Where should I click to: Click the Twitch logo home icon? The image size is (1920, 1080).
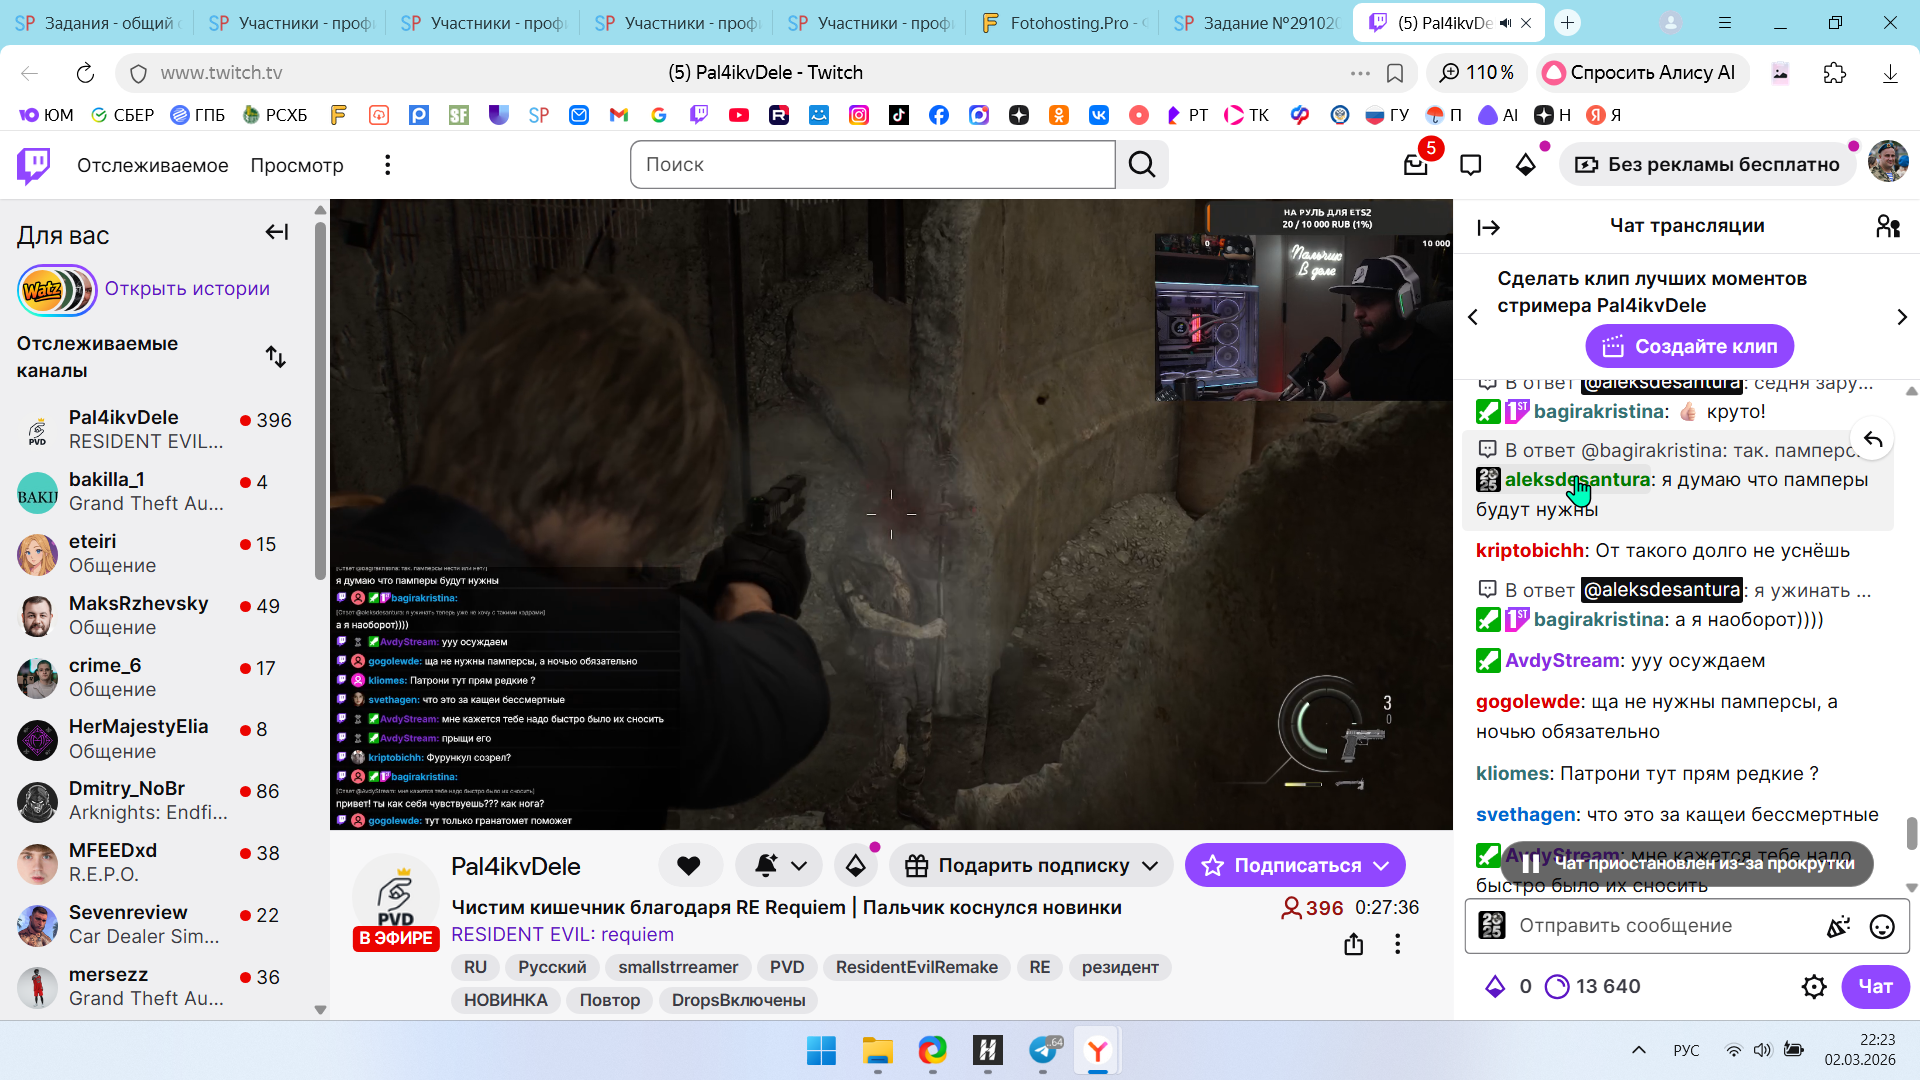point(34,165)
